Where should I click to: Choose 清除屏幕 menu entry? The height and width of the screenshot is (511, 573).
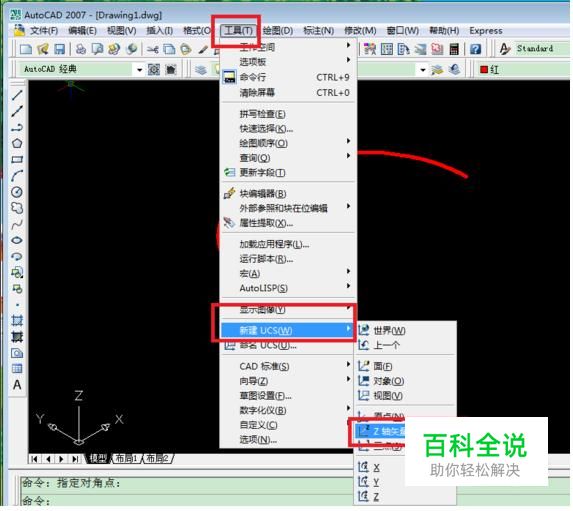pyautogui.click(x=288, y=92)
